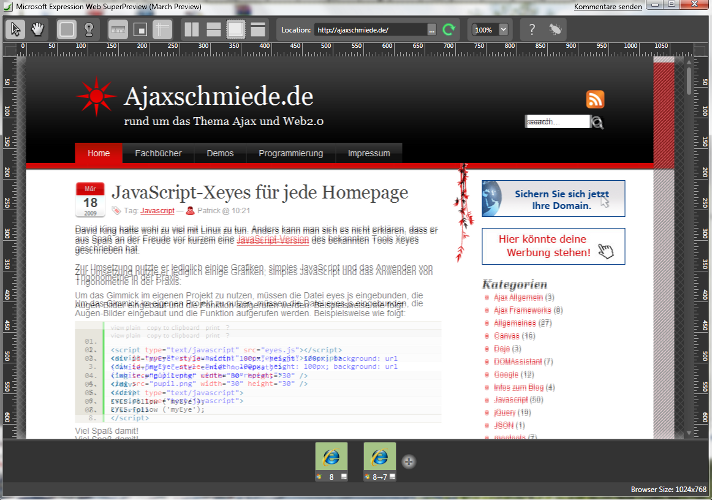Click the Kategorien sidebar heading
The image size is (712, 500).
click(514, 284)
